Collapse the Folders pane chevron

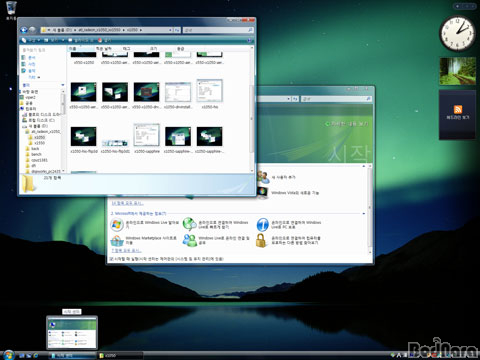click(63, 85)
